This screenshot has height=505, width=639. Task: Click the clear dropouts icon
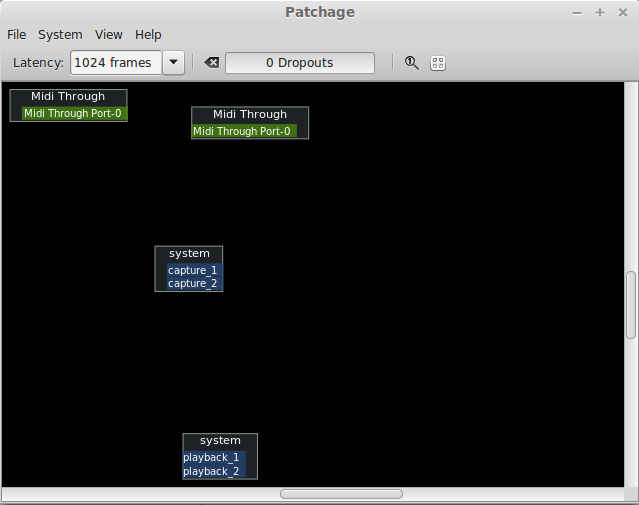tap(212, 63)
